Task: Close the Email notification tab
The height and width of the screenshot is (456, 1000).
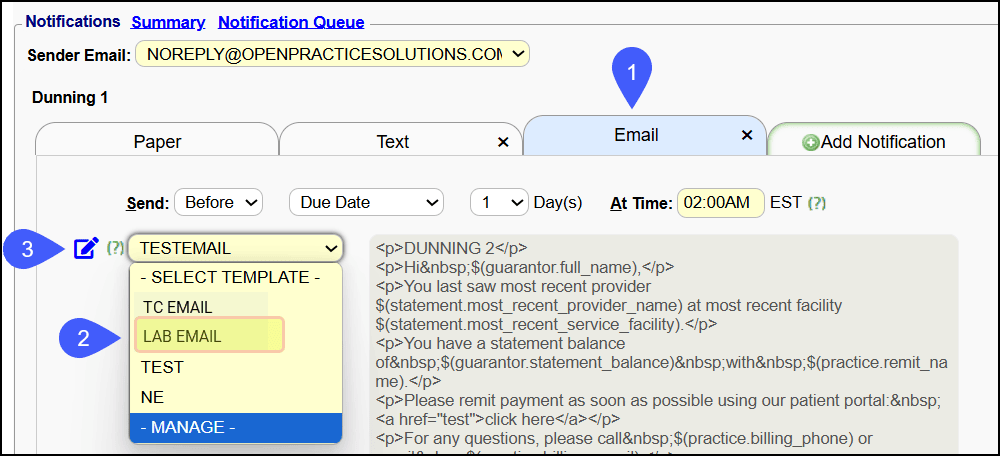Action: [746, 136]
